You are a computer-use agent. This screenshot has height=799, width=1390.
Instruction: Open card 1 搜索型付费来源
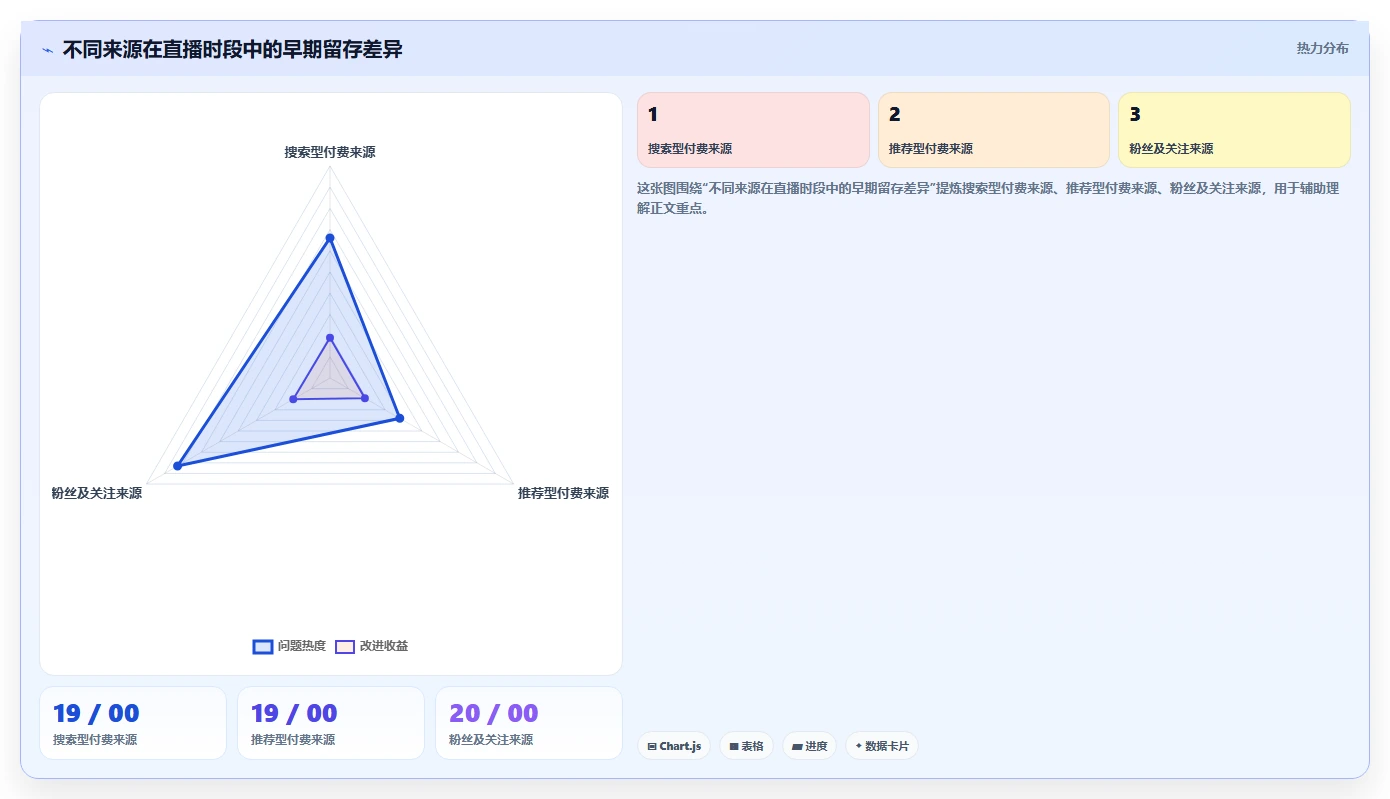[x=753, y=130]
